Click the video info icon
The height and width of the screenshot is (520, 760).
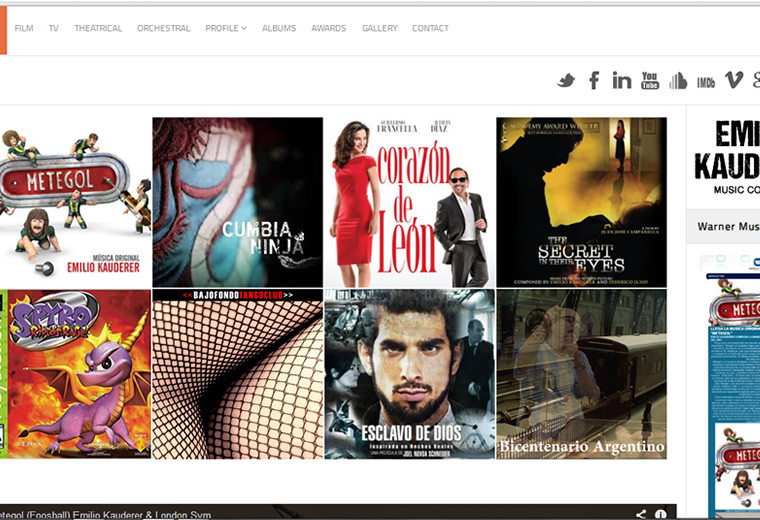660,514
